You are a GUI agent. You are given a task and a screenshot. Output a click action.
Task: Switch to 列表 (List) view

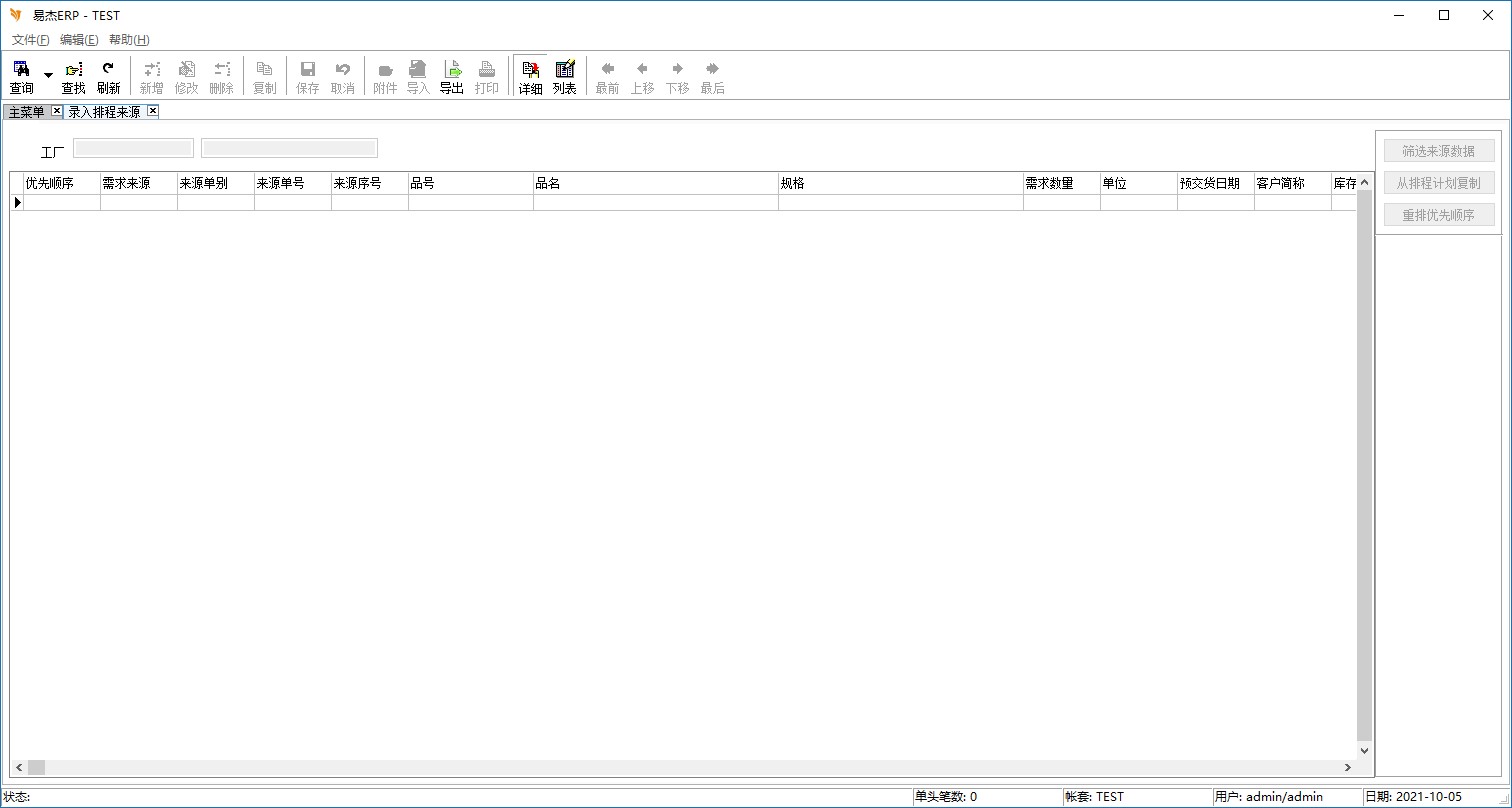coord(565,77)
